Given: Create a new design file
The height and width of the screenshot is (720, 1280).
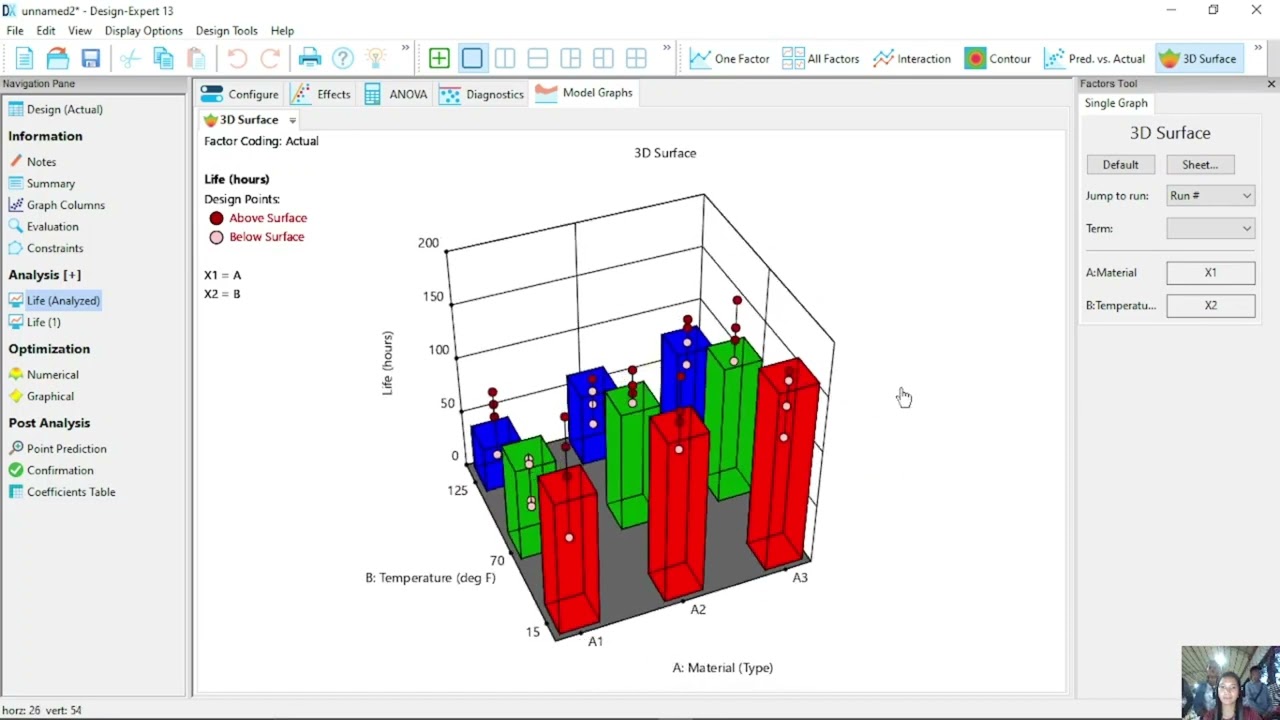Looking at the screenshot, I should coord(25,58).
